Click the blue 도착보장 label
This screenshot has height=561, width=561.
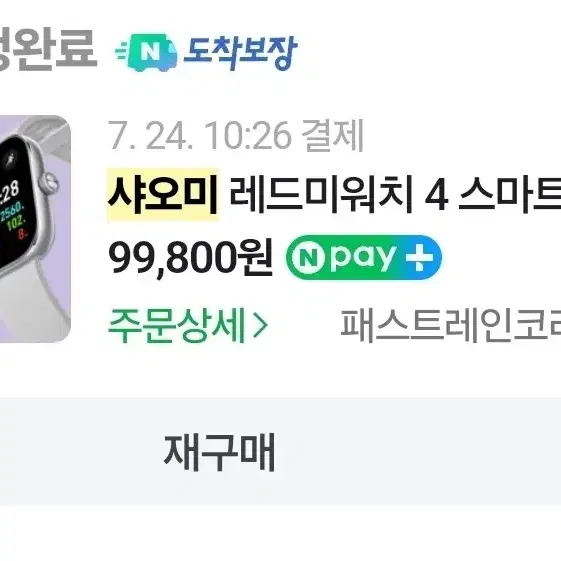240,53
